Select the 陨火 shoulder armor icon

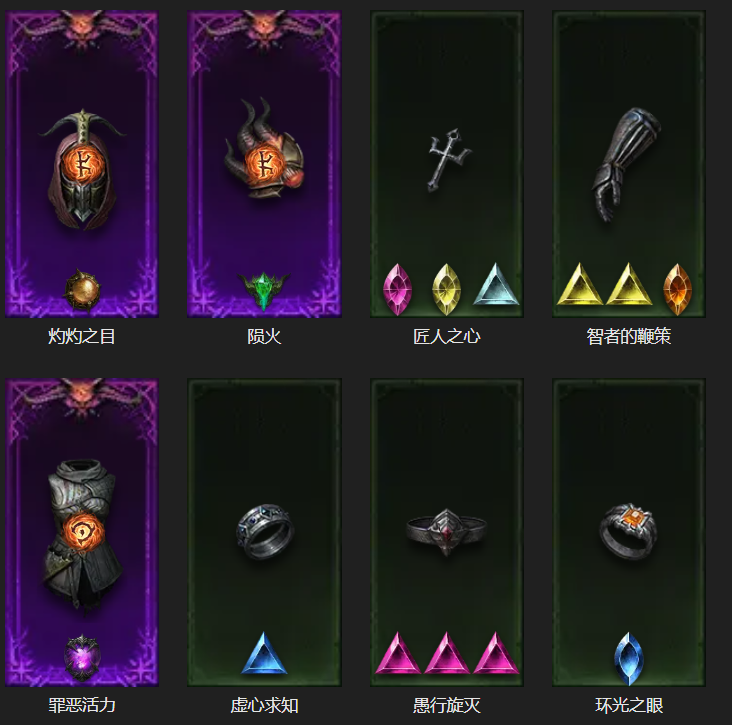[264, 148]
